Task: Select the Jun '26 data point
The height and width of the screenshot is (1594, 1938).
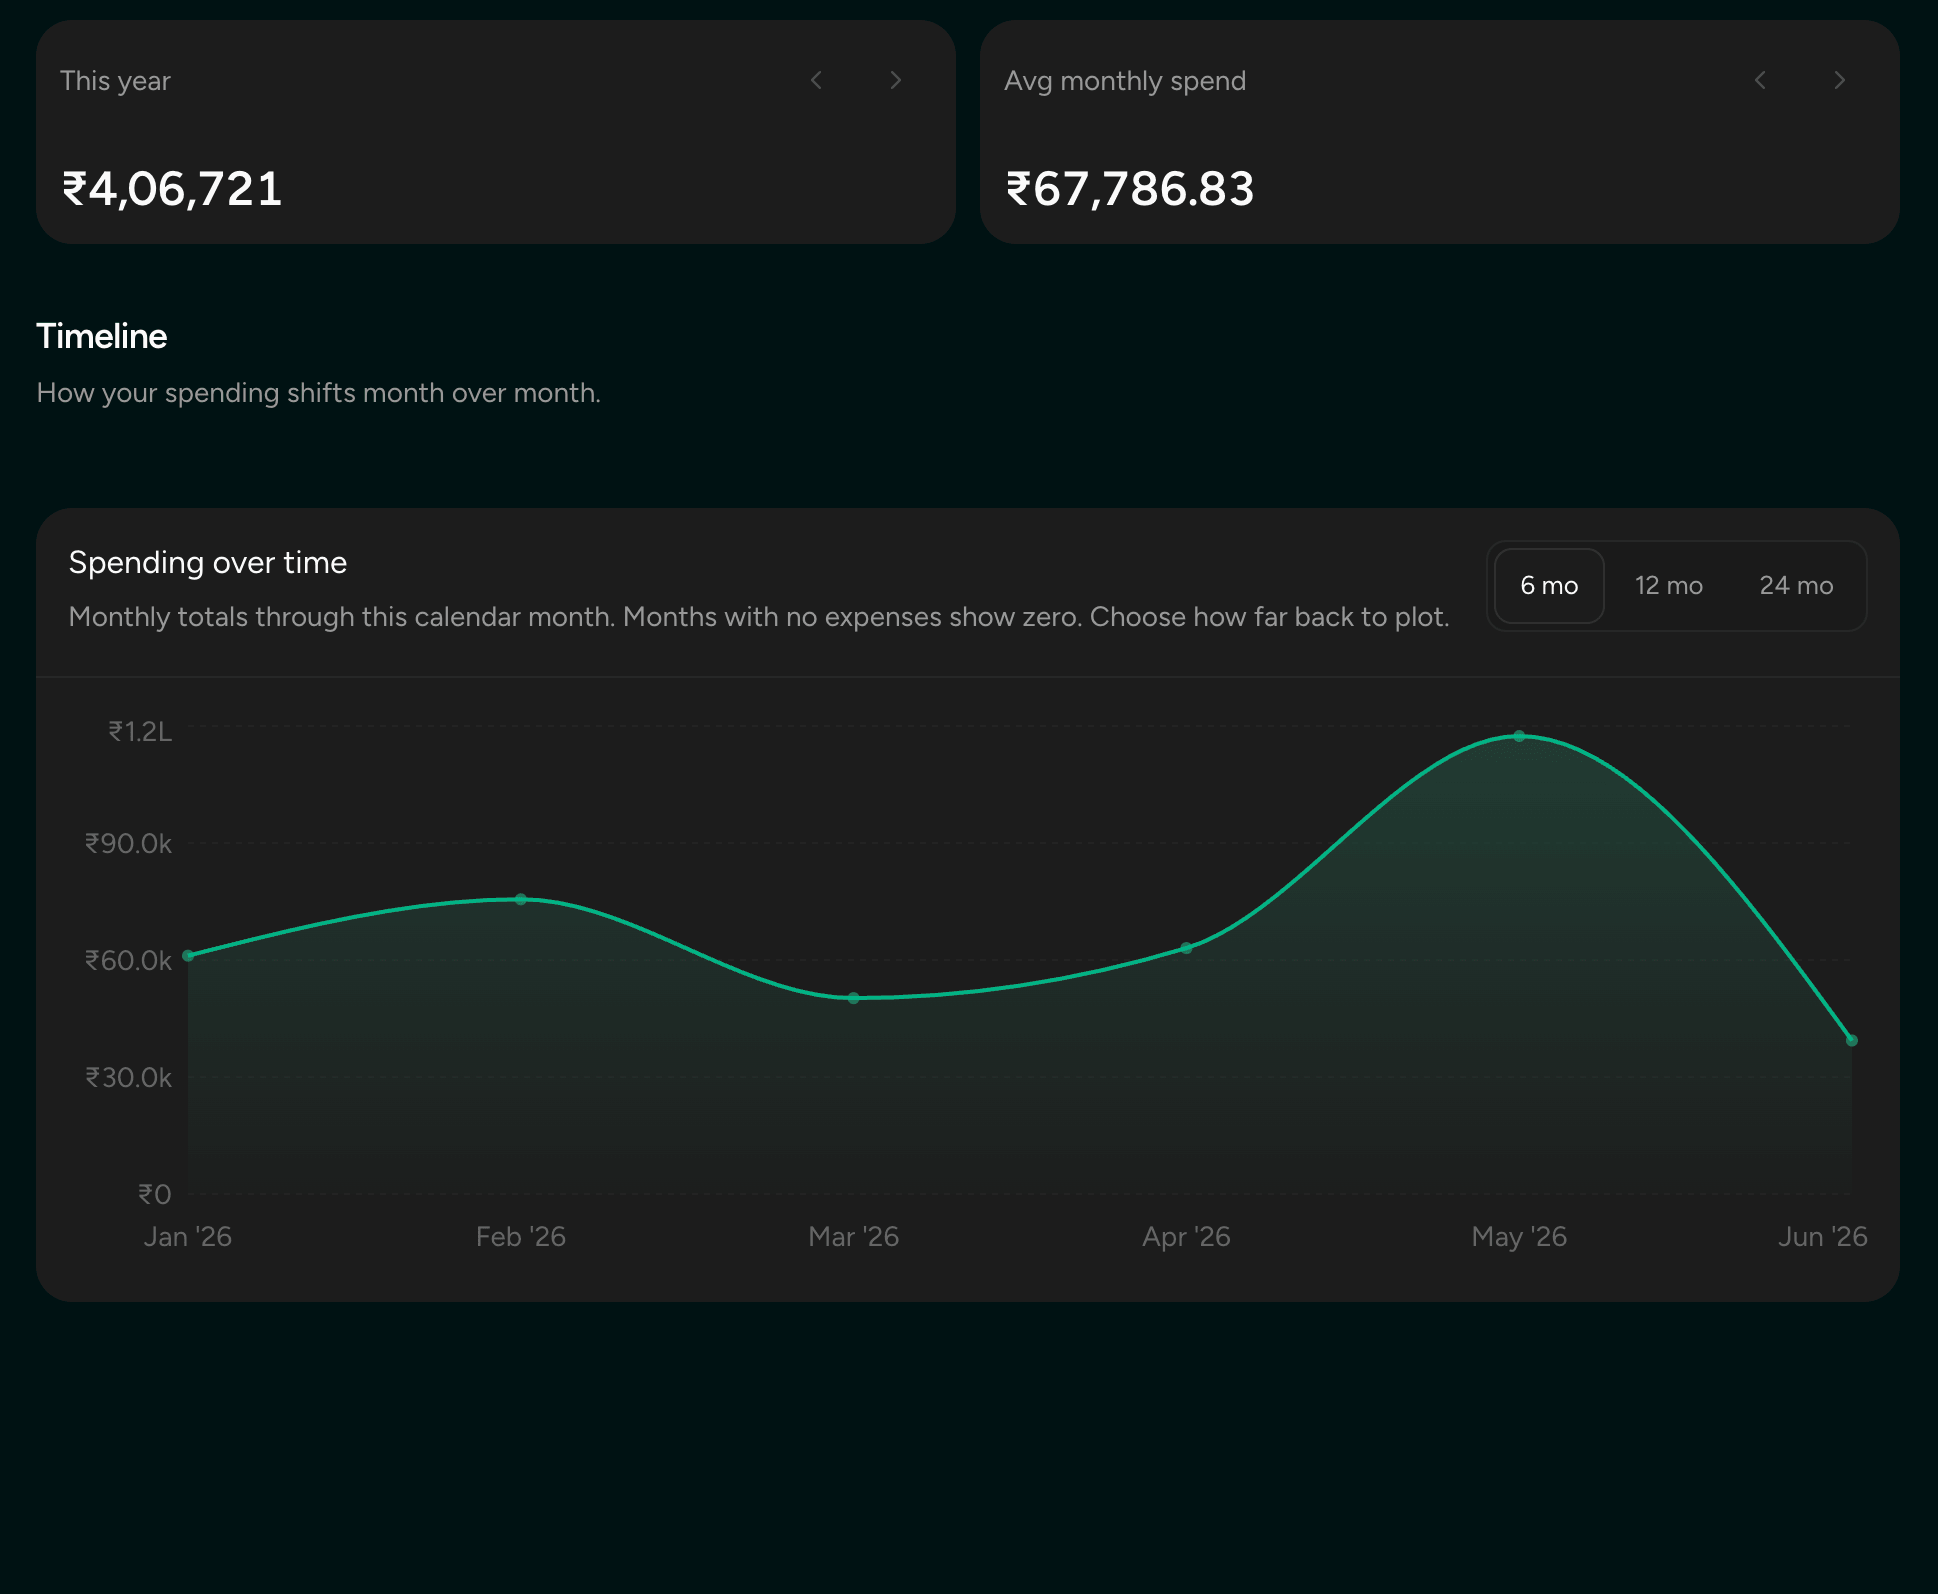Action: [x=1851, y=1040]
